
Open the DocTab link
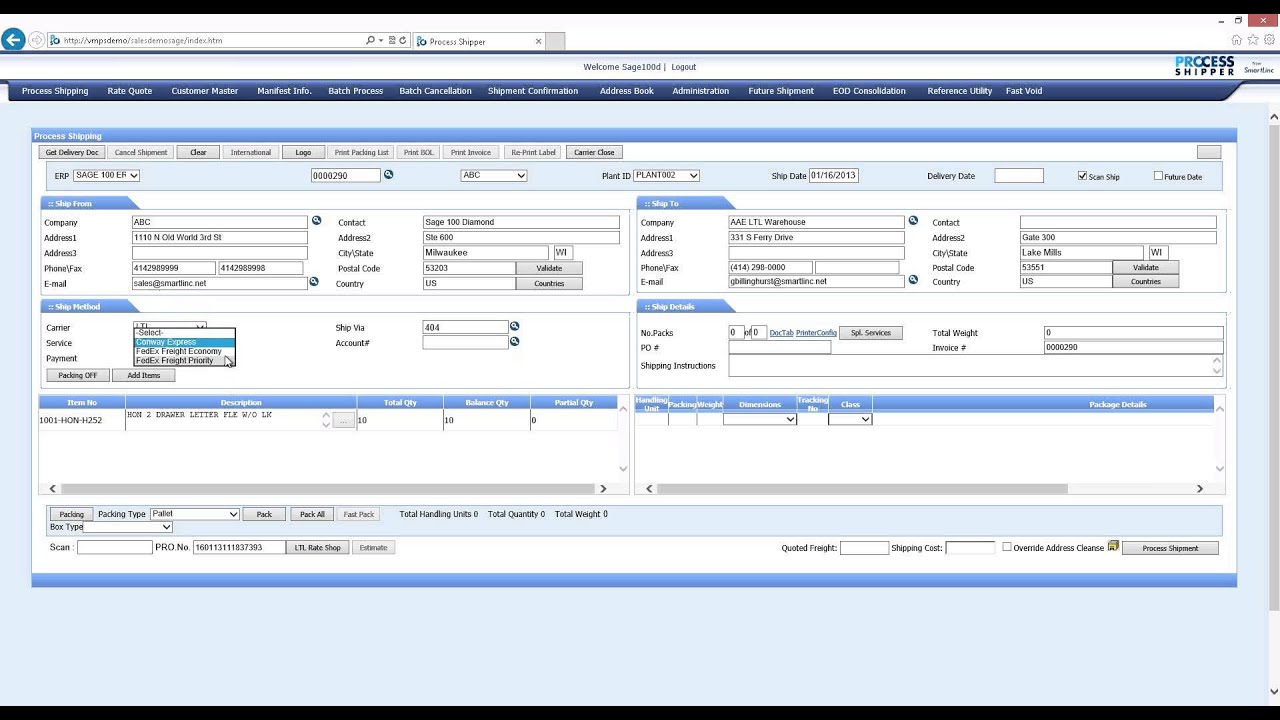(781, 333)
